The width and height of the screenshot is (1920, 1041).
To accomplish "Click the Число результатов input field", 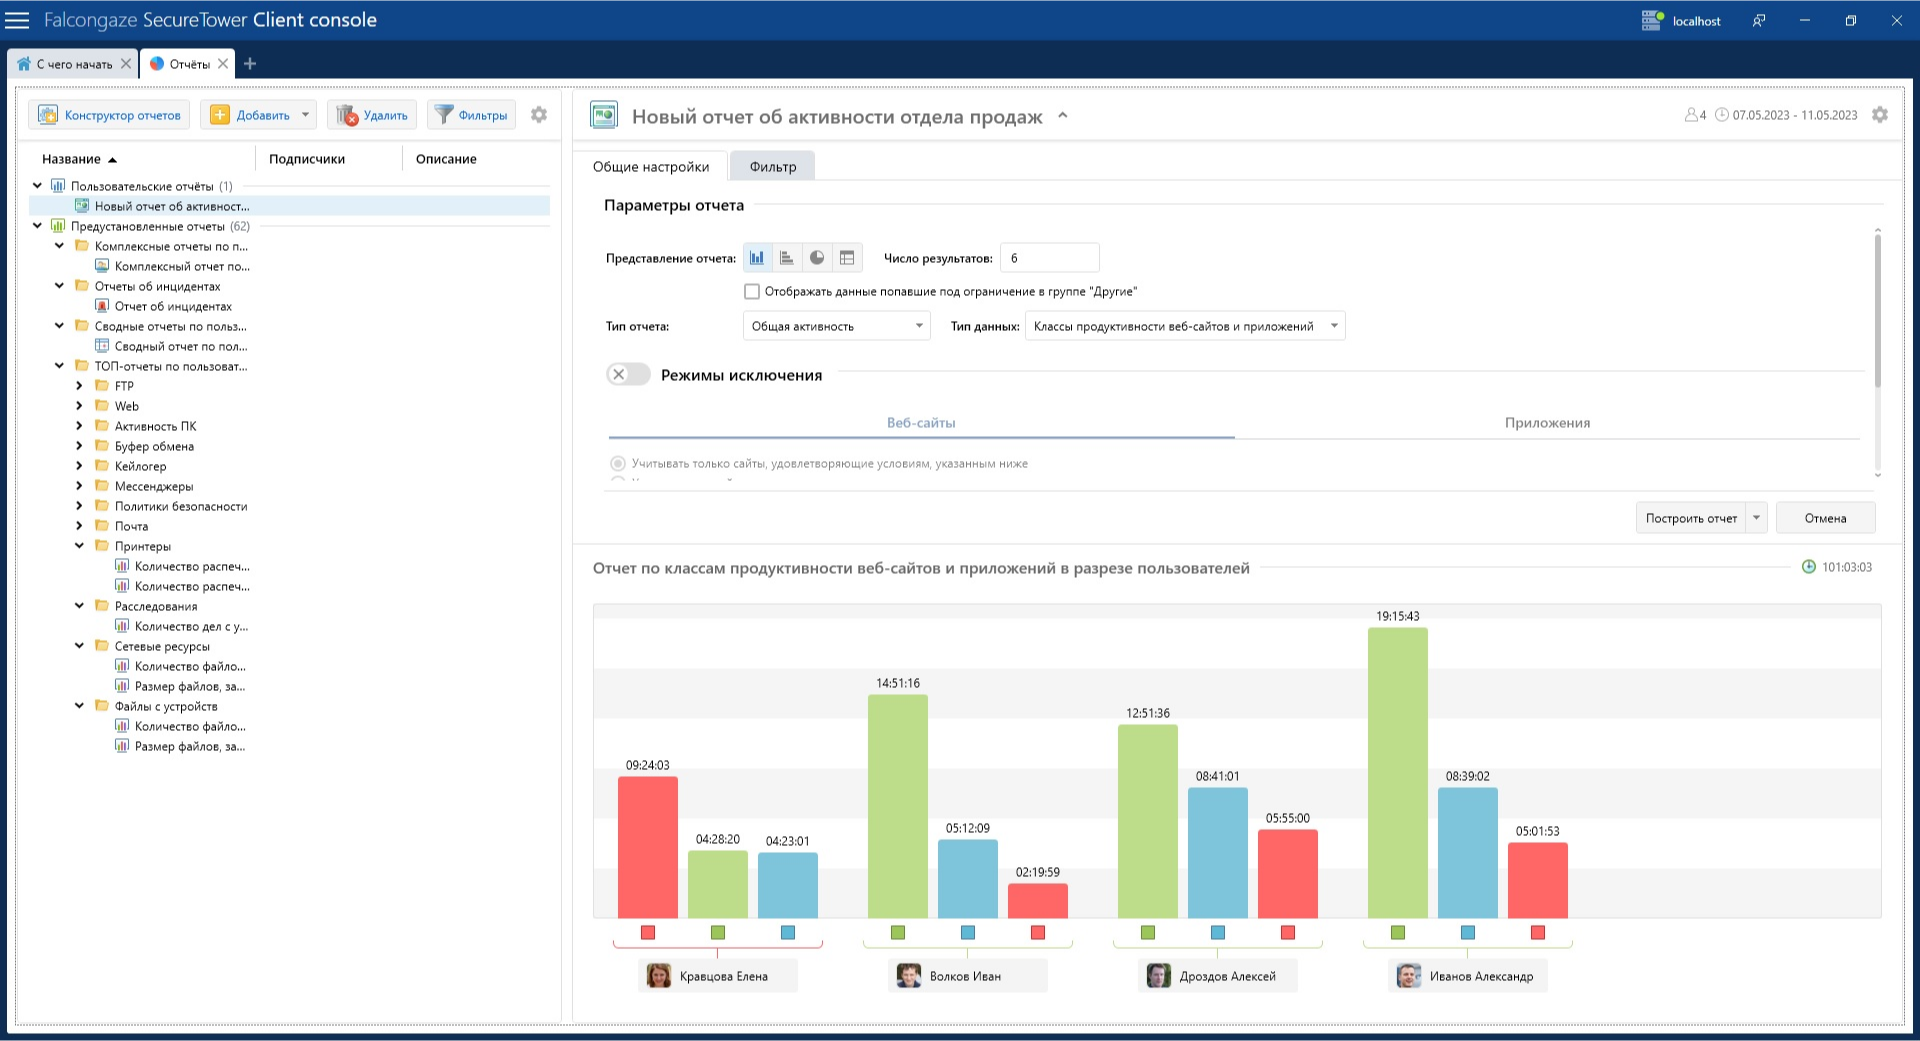I will pos(1049,258).
